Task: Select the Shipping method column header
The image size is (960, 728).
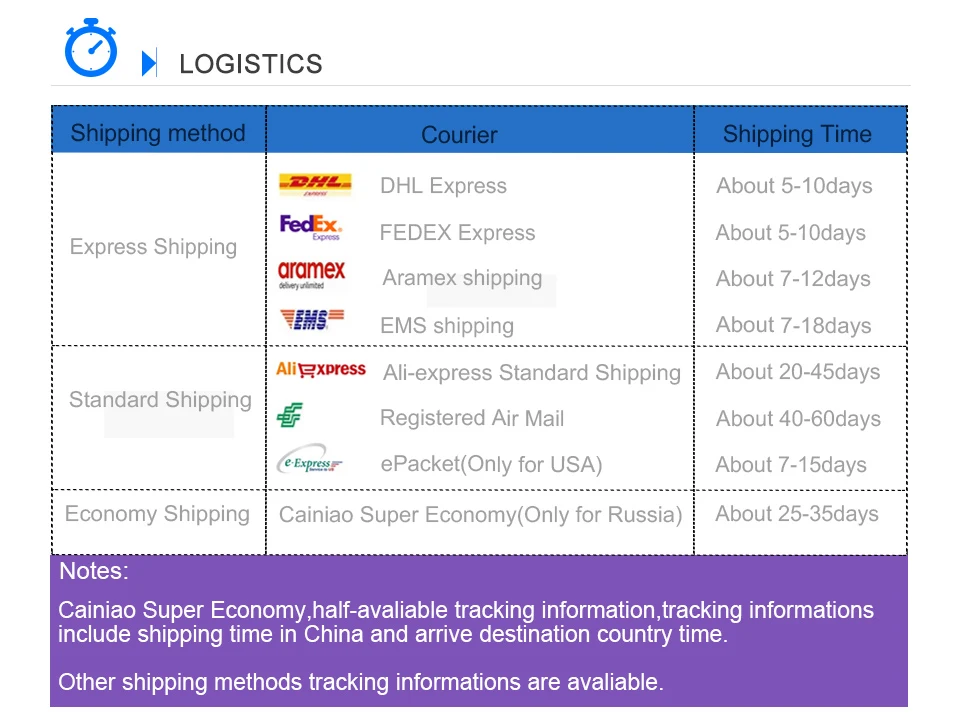Action: point(159,130)
